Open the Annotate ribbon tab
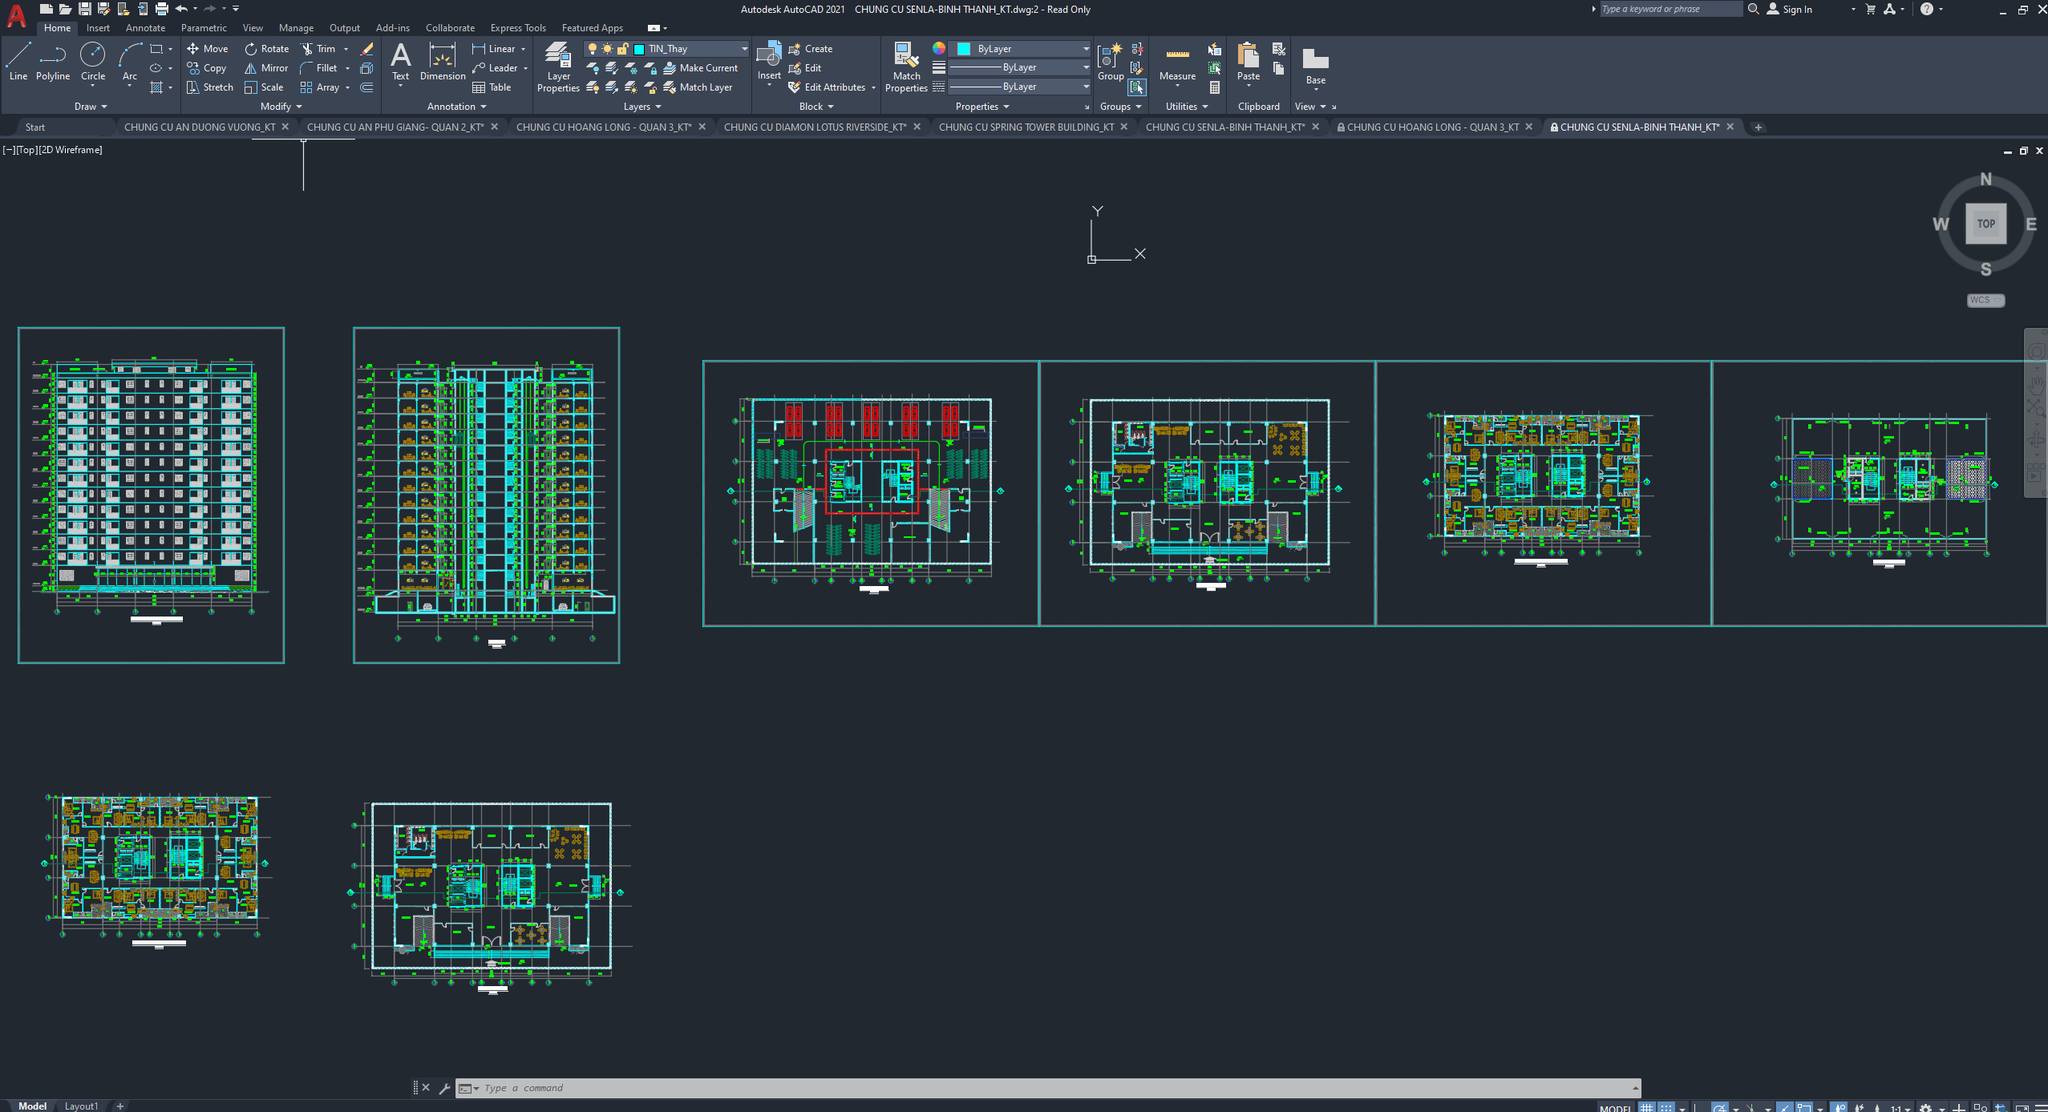 (145, 28)
